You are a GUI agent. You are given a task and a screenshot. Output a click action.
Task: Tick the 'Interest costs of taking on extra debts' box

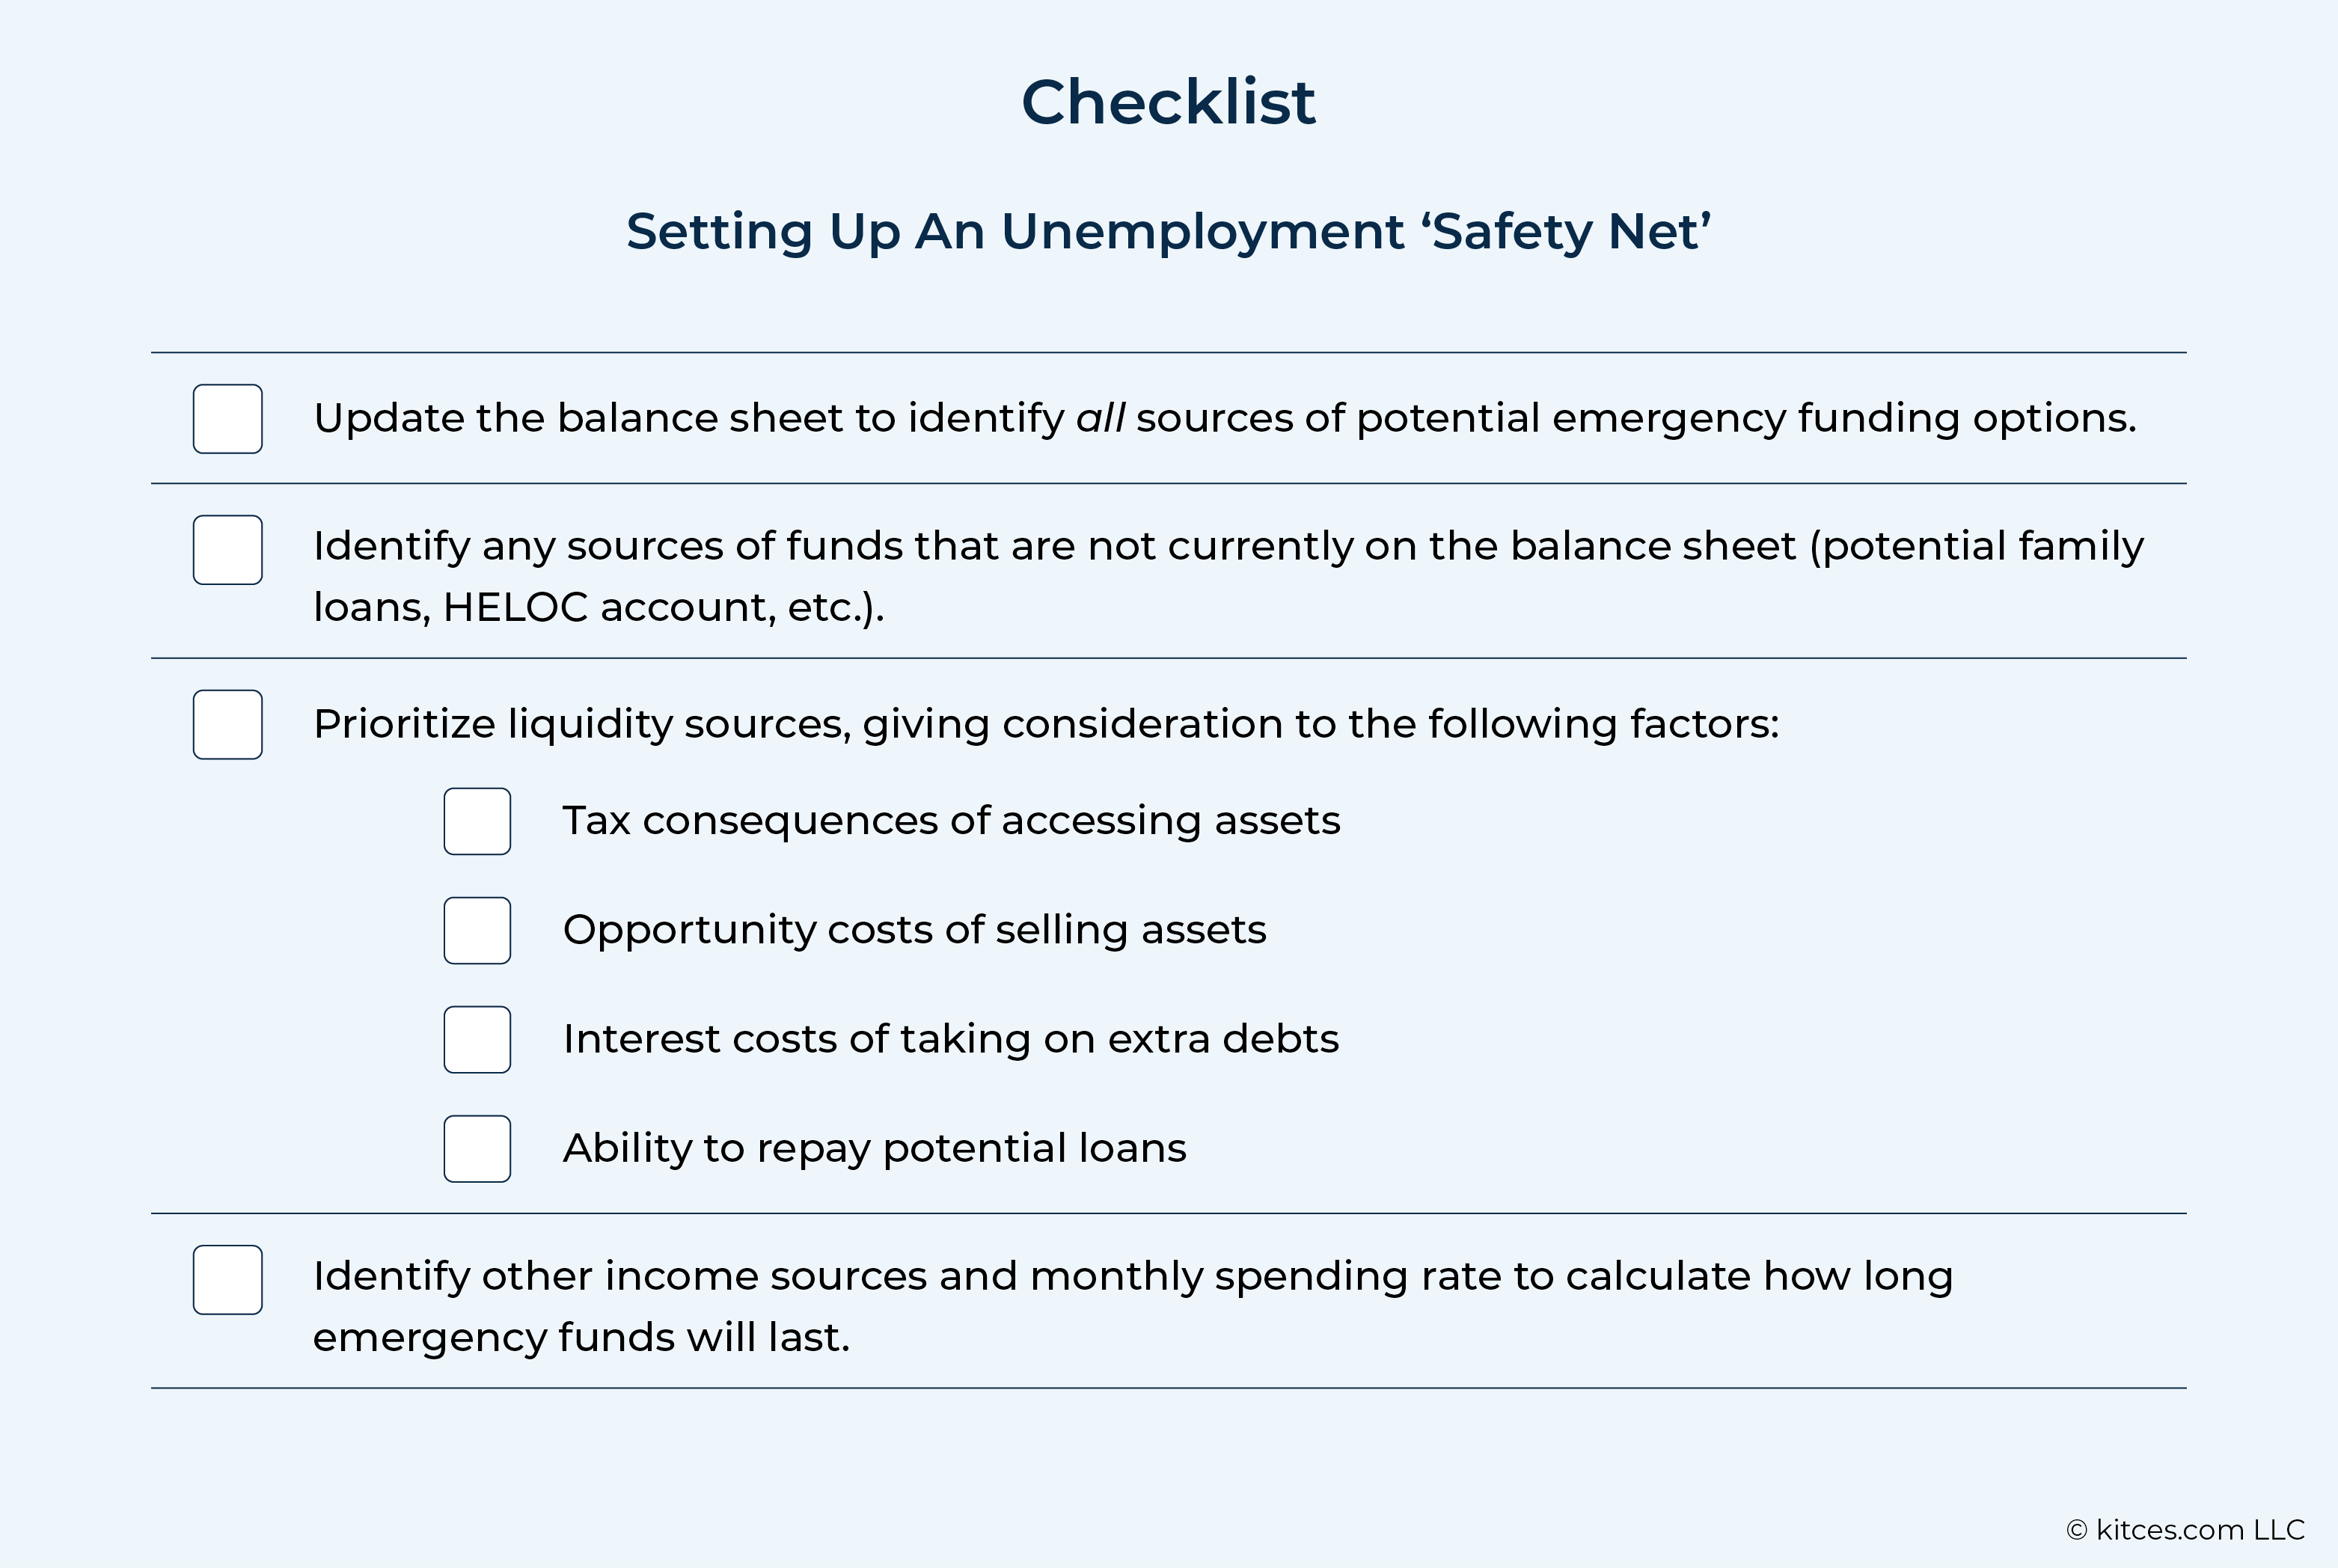click(477, 1040)
